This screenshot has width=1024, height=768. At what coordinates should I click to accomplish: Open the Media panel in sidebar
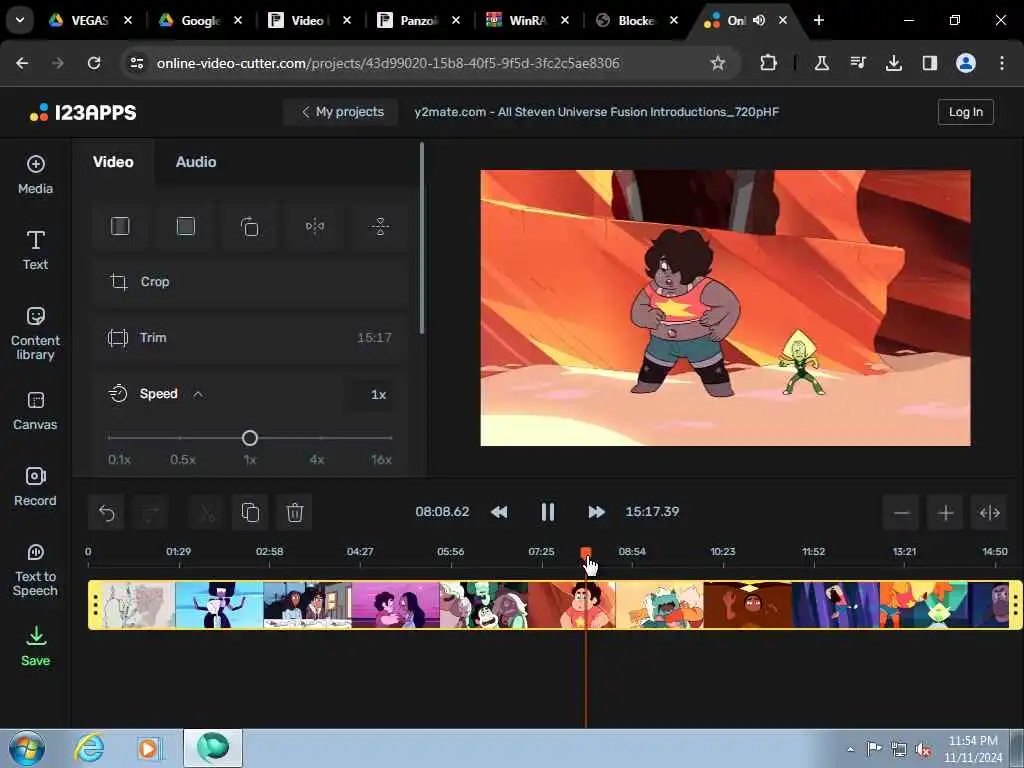click(x=35, y=175)
